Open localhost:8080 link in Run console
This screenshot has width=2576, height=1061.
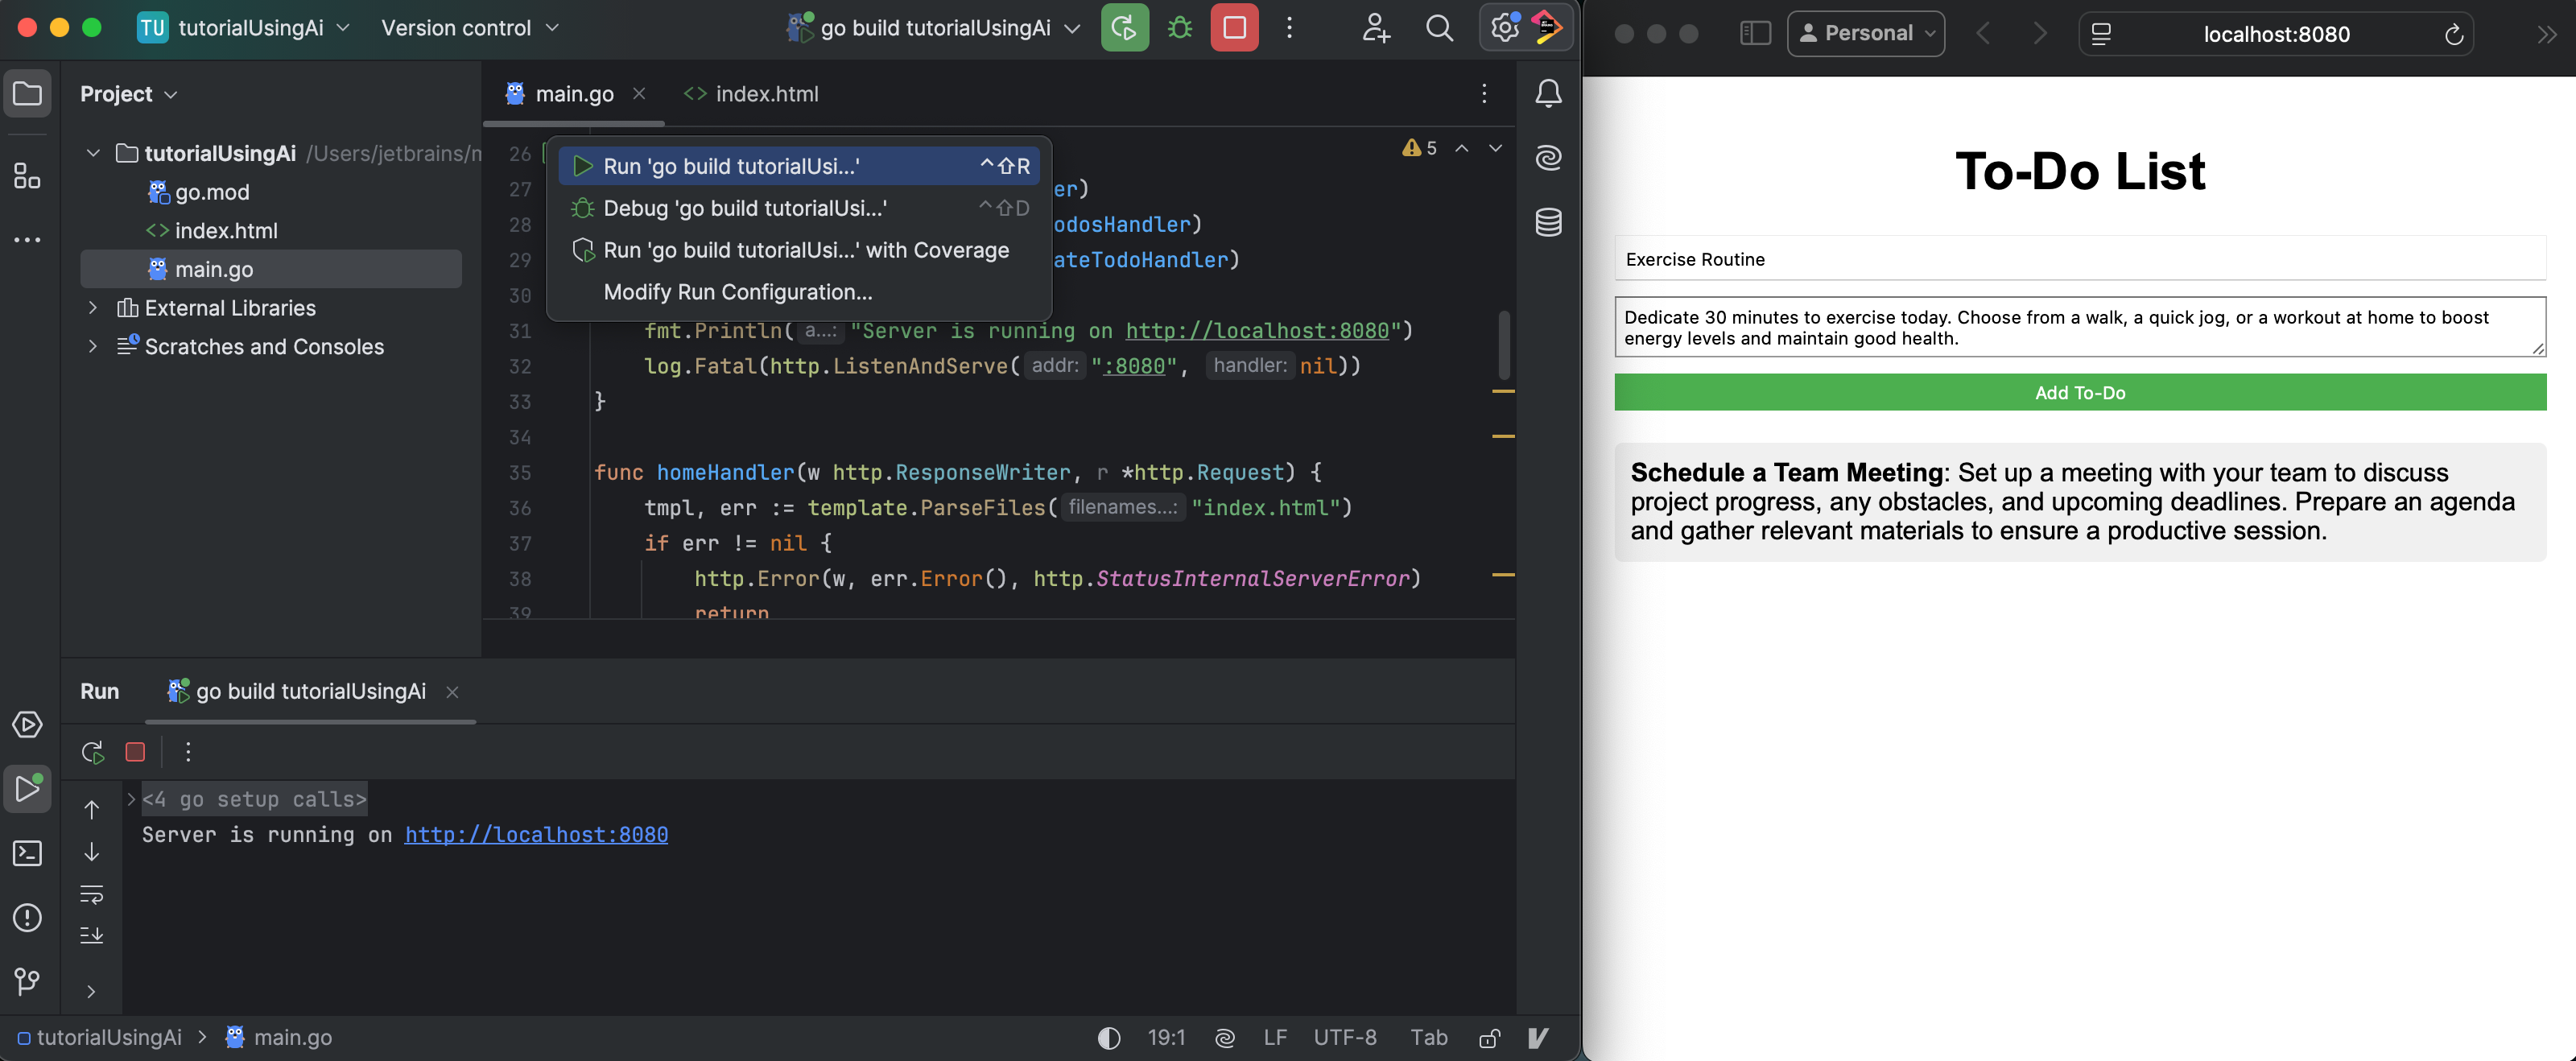coord(536,834)
